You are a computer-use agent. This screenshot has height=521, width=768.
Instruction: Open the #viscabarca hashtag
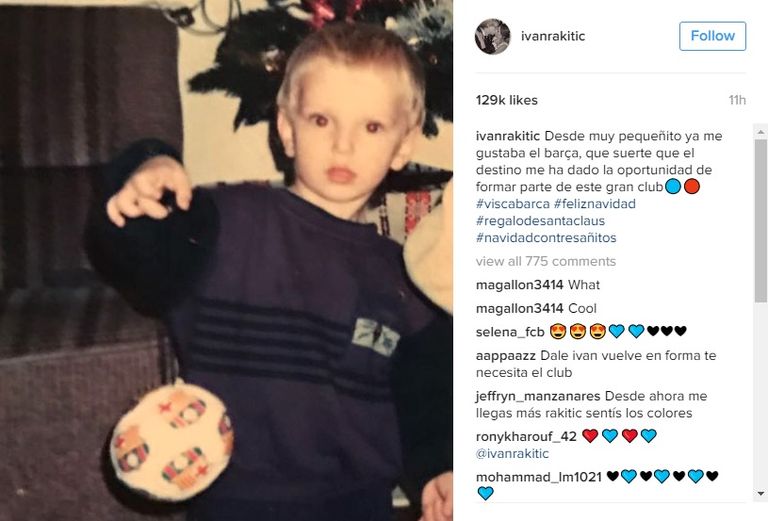512,204
